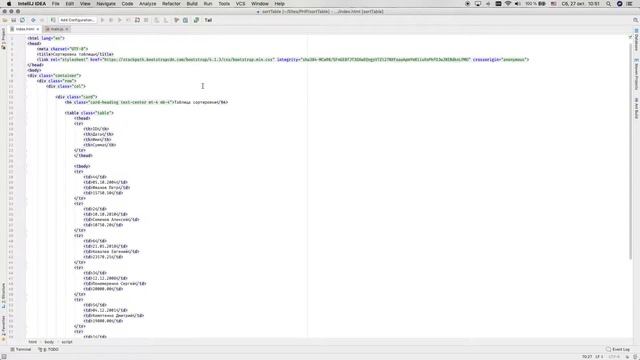Open the Edit menu
This screenshot has width=640, height=360.
[x=70, y=4]
